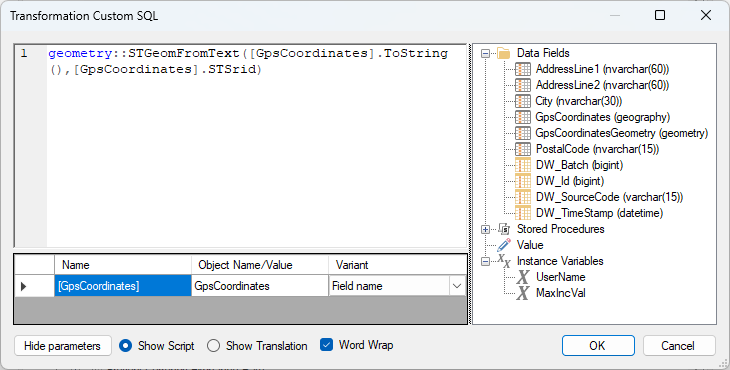
Task: Uncheck the Word Wrap checkbox
Action: [326, 345]
